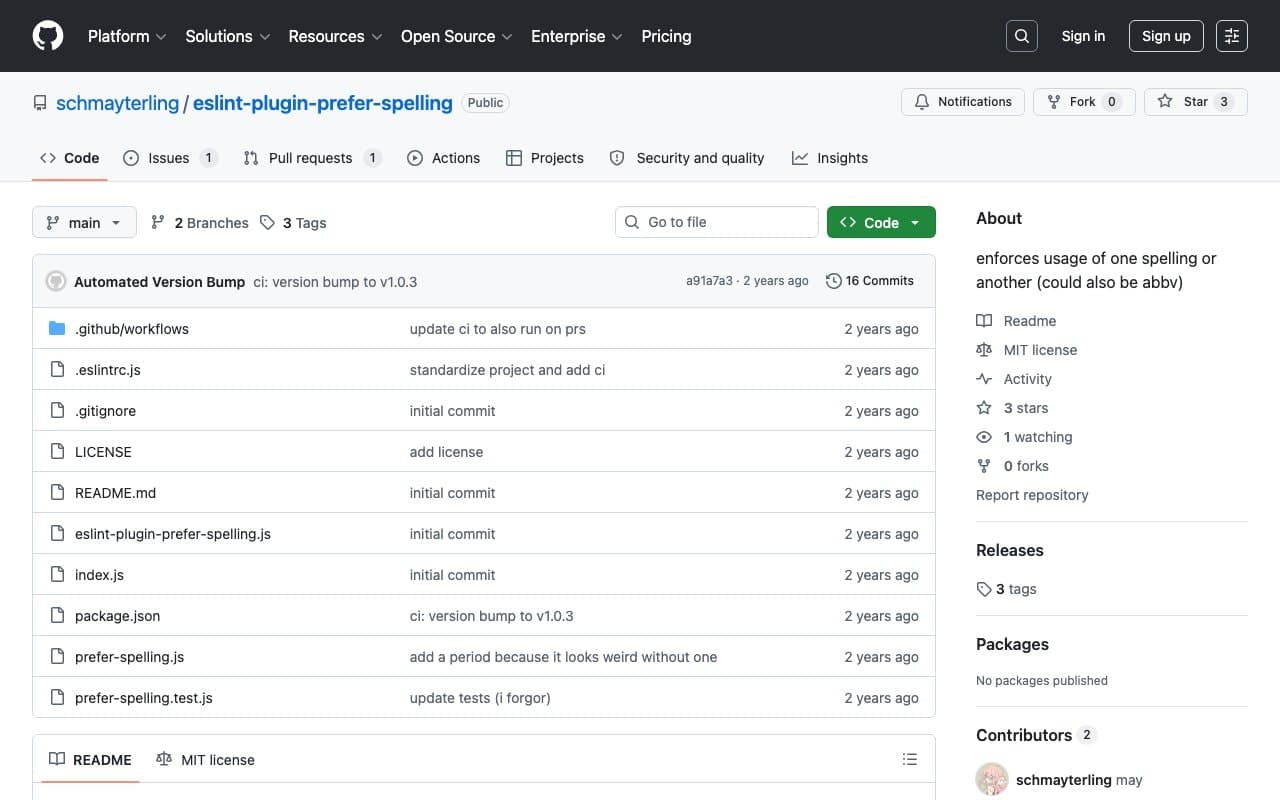Open the Pricing page
The height and width of the screenshot is (800, 1280).
click(666, 36)
